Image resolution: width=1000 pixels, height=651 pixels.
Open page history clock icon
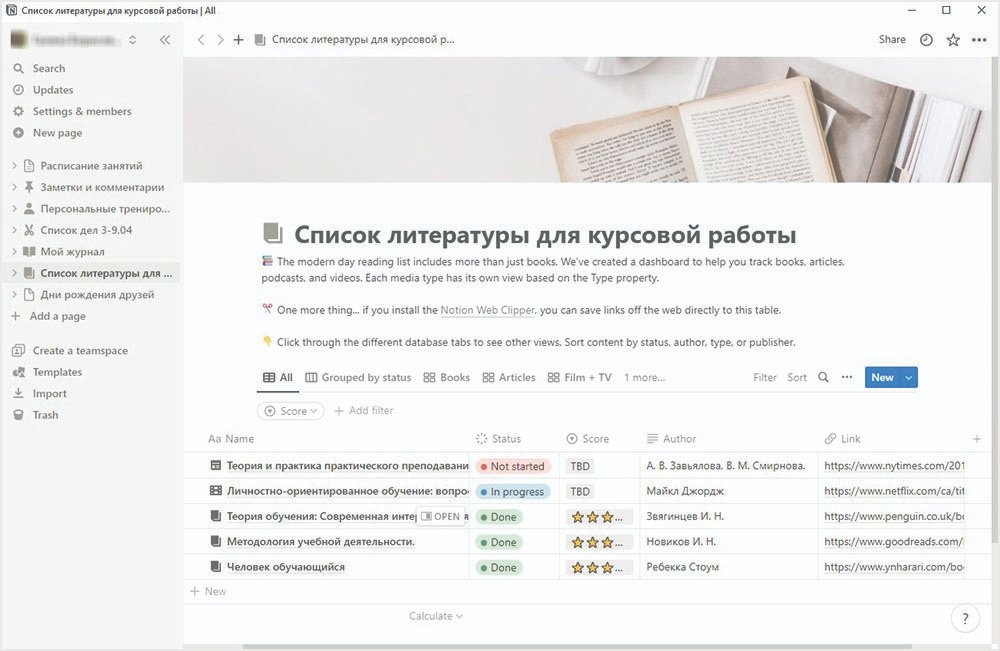(926, 40)
